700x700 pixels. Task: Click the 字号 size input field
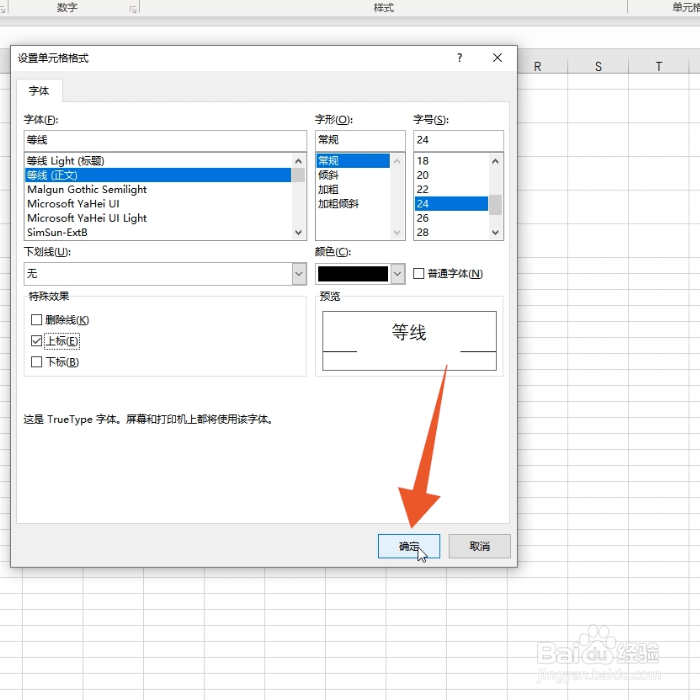point(458,140)
